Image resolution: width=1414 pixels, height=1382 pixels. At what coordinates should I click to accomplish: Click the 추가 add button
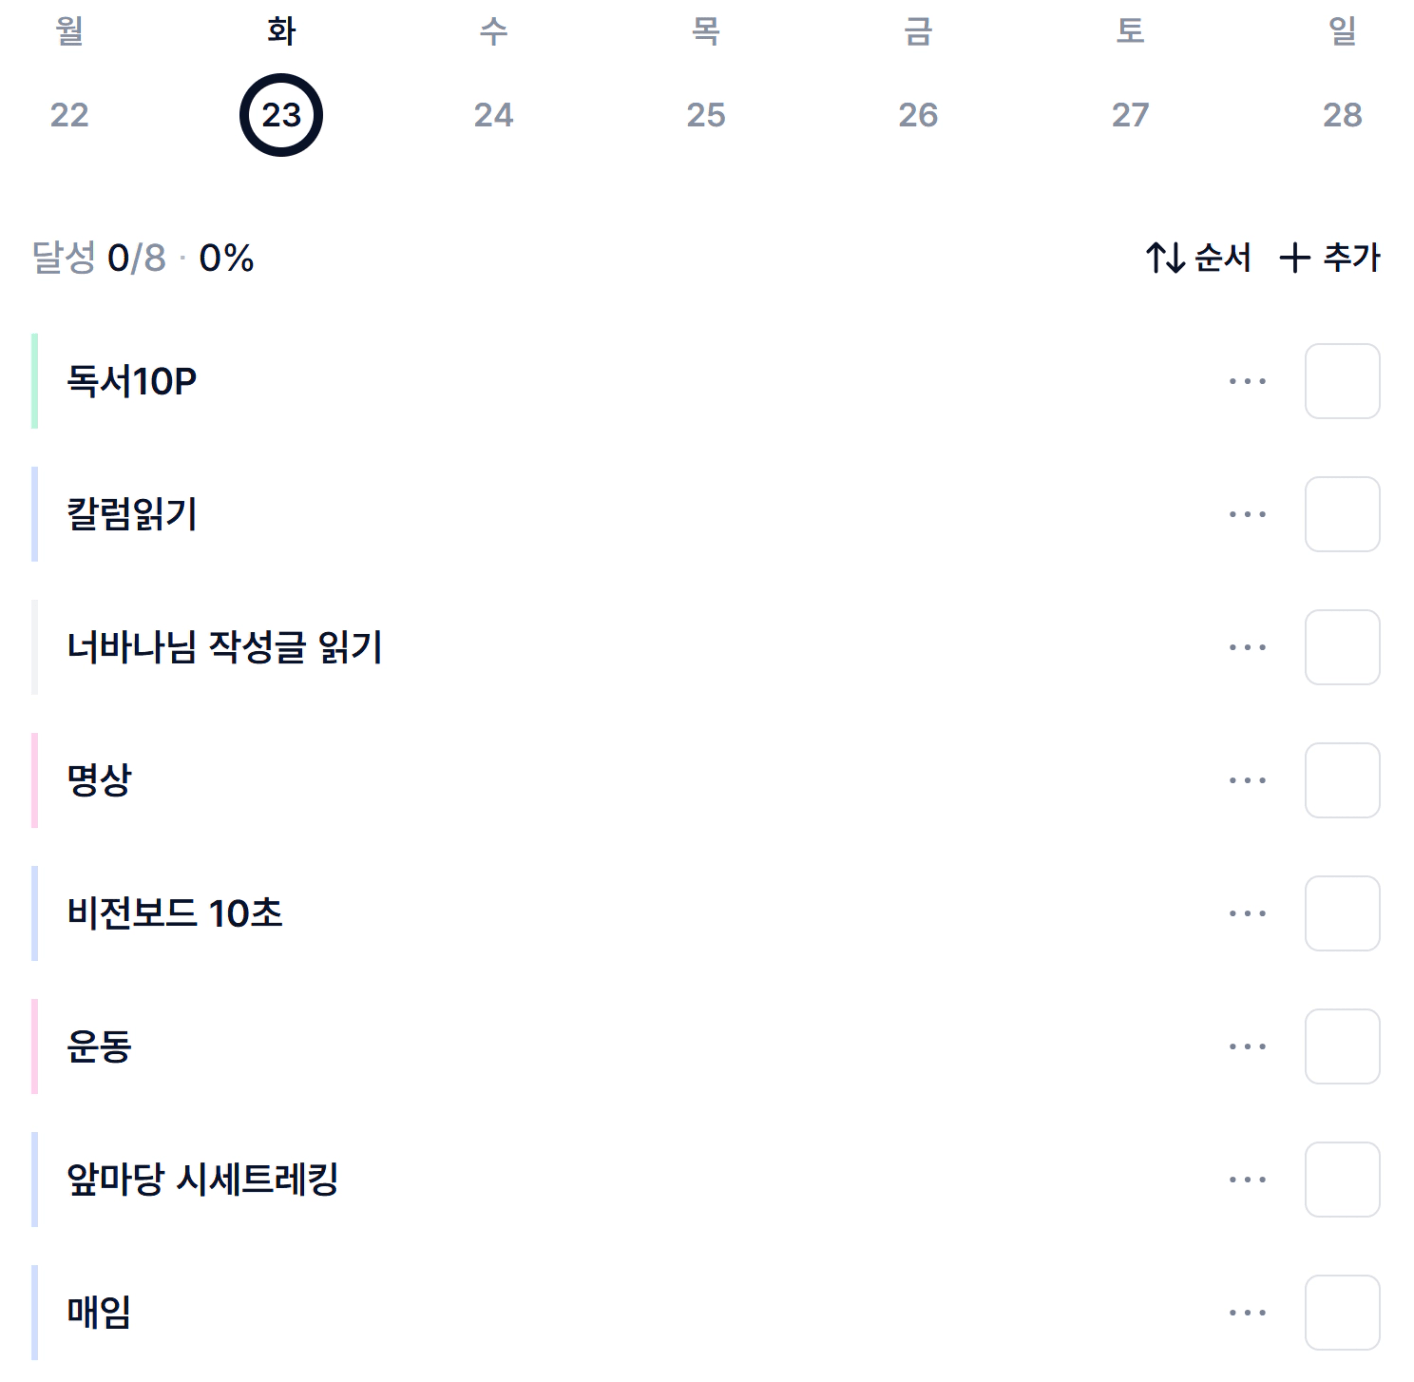1330,258
